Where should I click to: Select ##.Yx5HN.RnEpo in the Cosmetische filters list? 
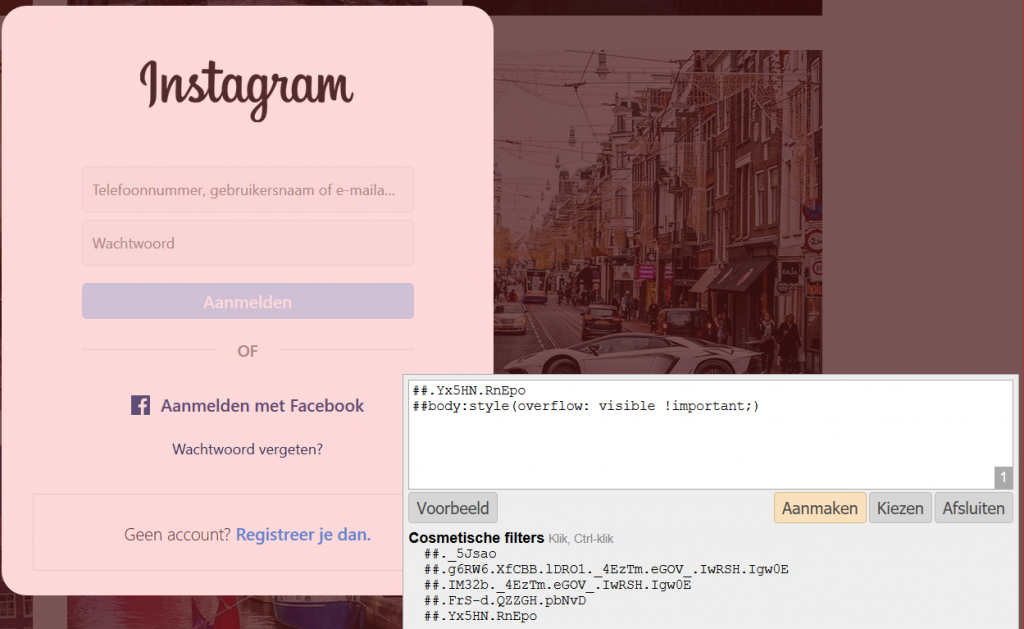click(x=480, y=617)
